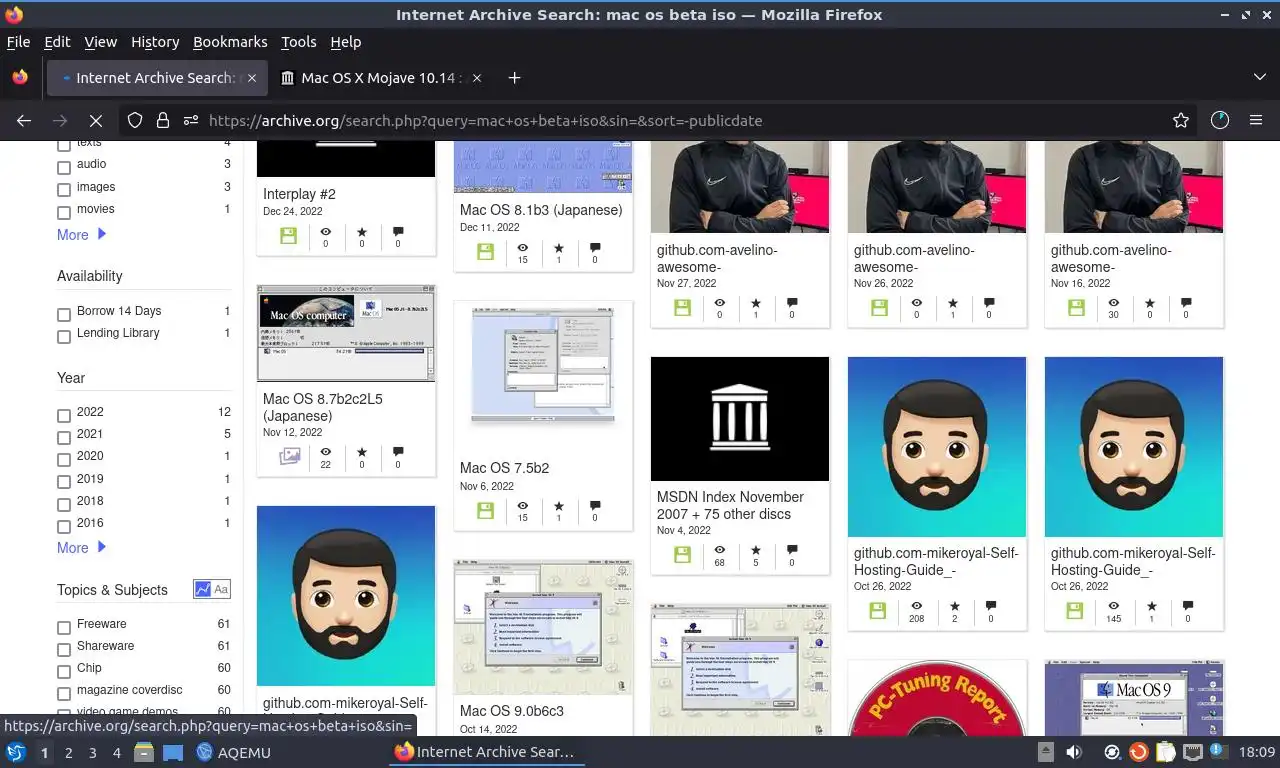The image size is (1280, 768).
Task: Click the views eye icon showing 208
Action: point(916,606)
